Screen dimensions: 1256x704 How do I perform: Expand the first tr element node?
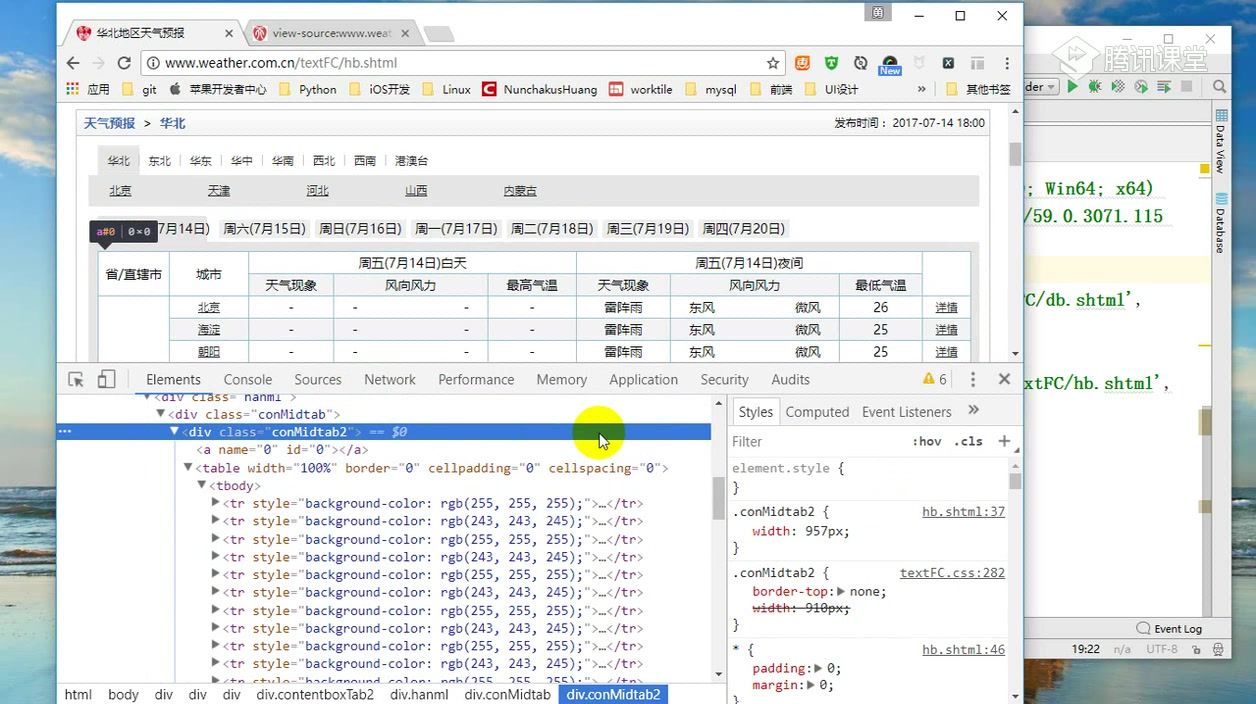point(216,503)
